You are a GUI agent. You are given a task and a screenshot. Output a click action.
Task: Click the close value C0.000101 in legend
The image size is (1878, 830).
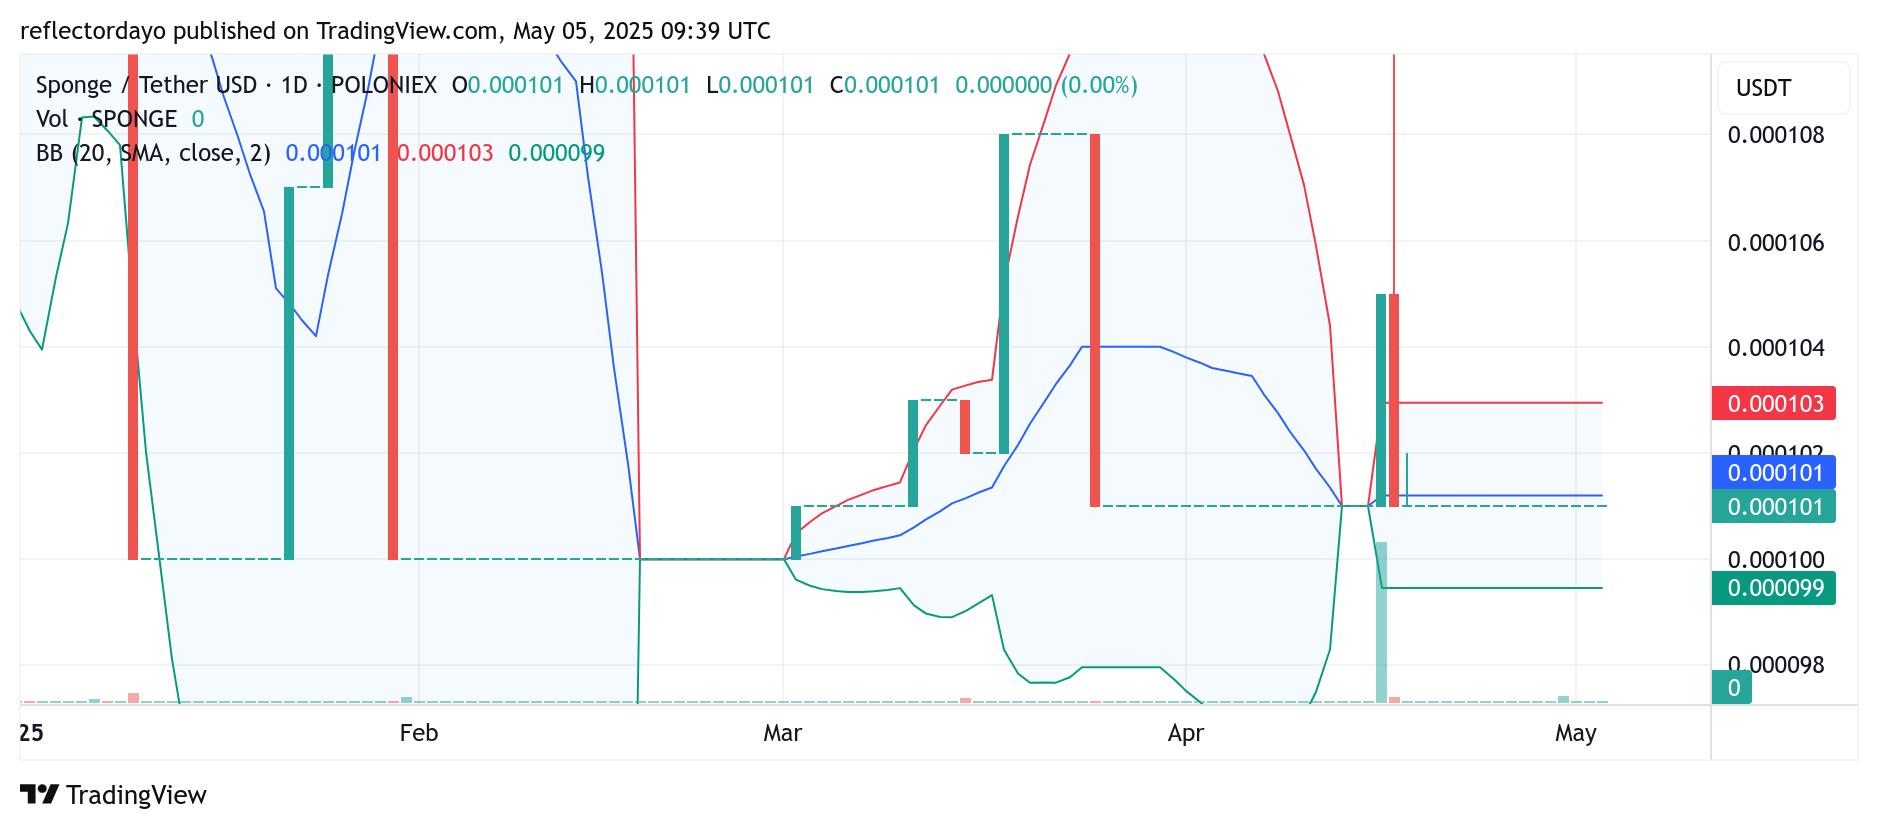coord(885,85)
